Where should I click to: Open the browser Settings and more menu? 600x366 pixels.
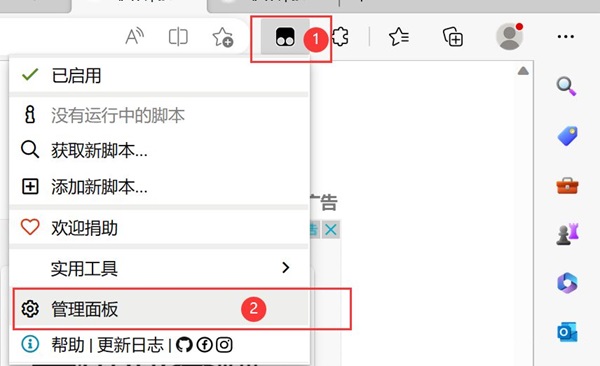coord(566,37)
